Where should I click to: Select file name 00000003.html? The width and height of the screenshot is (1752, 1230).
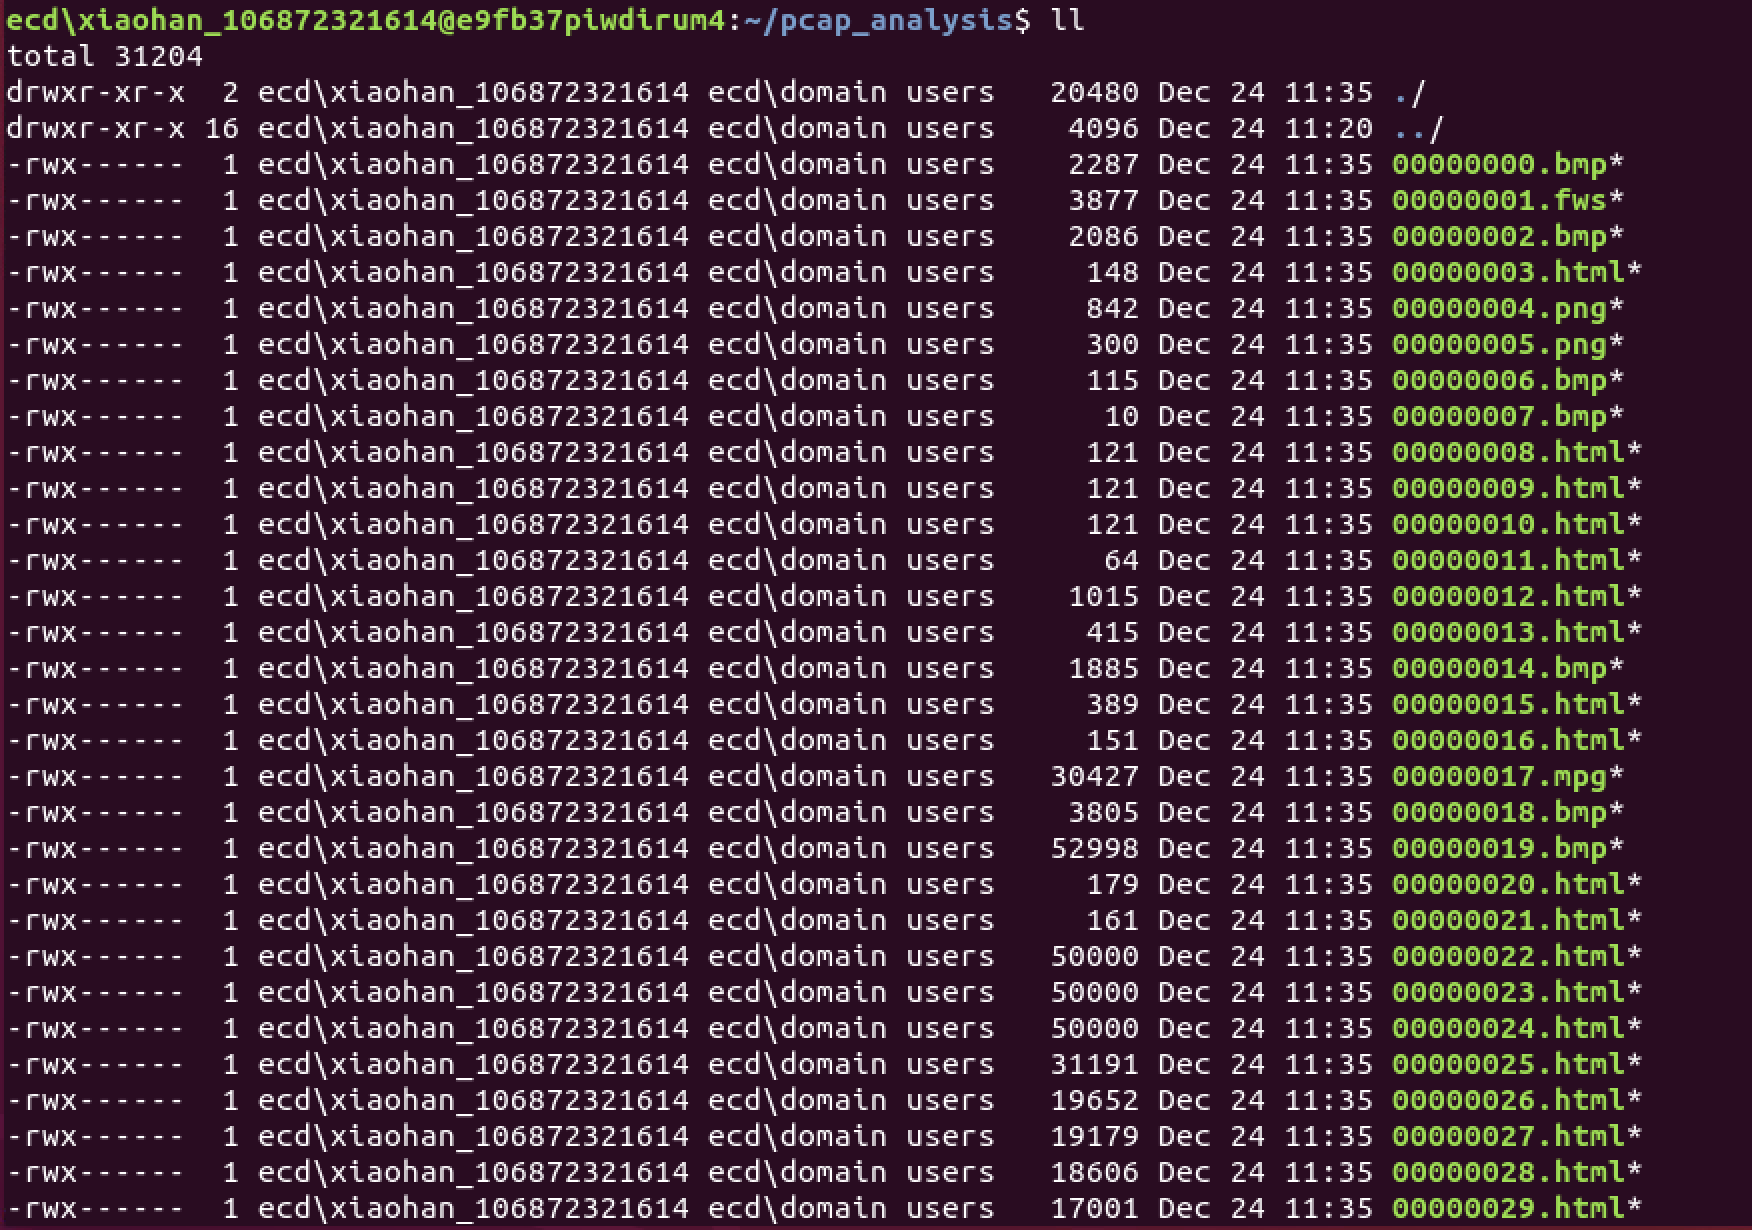coord(1508,272)
